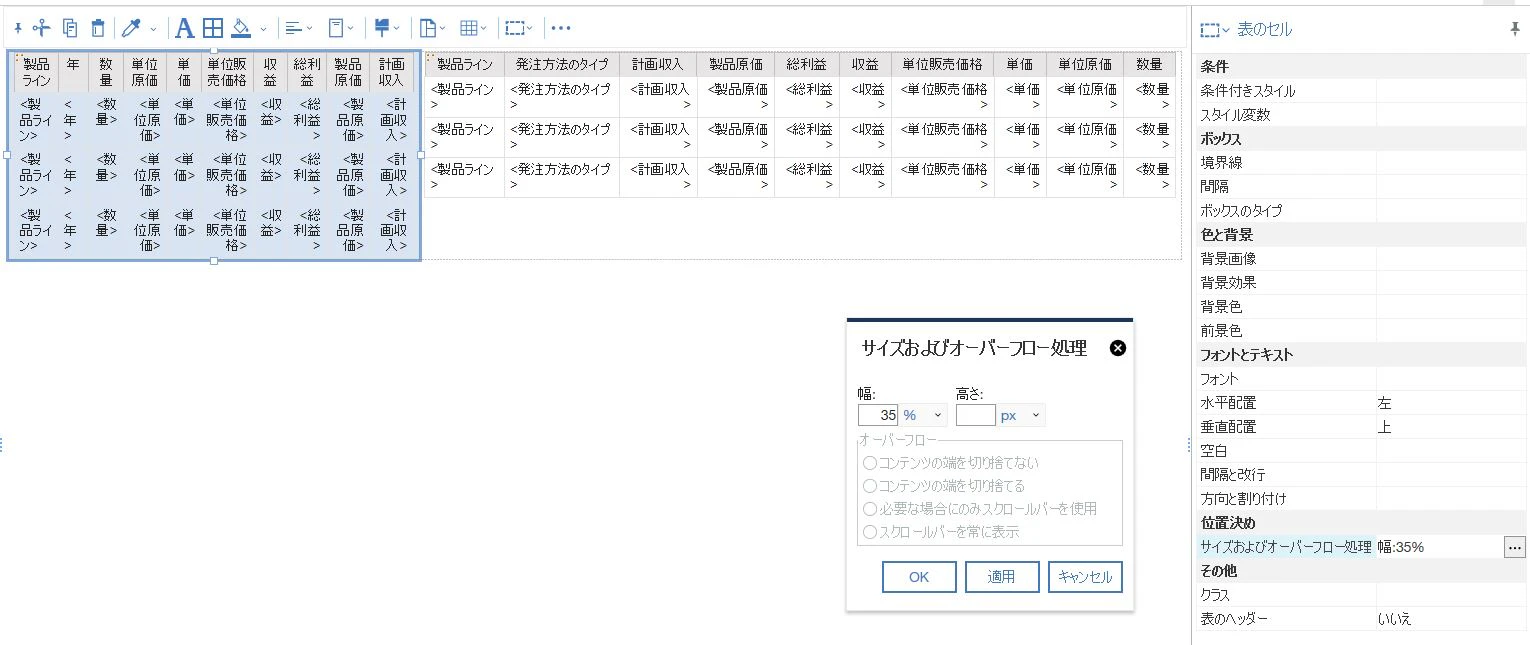Select the 条件付きスタイル property row

[1361, 91]
